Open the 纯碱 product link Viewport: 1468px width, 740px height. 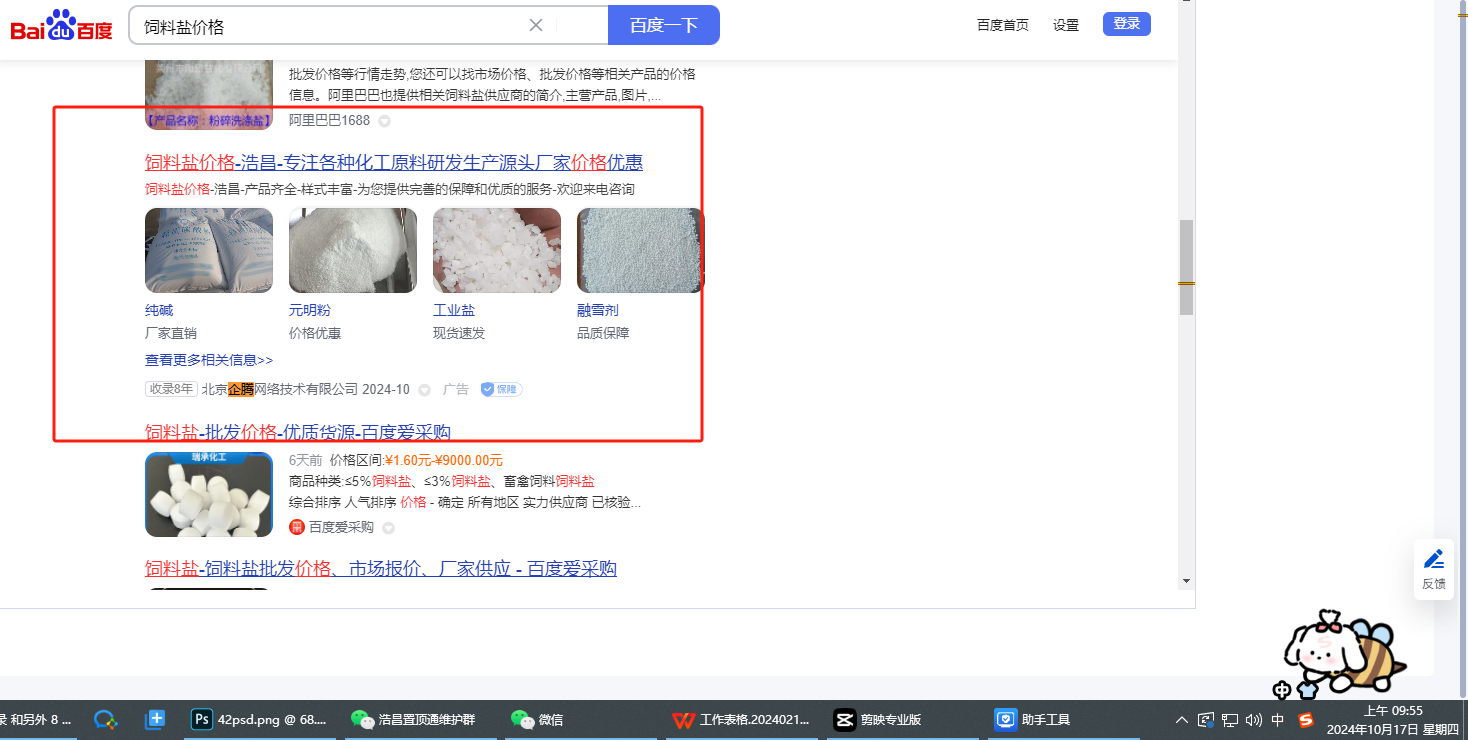point(159,310)
